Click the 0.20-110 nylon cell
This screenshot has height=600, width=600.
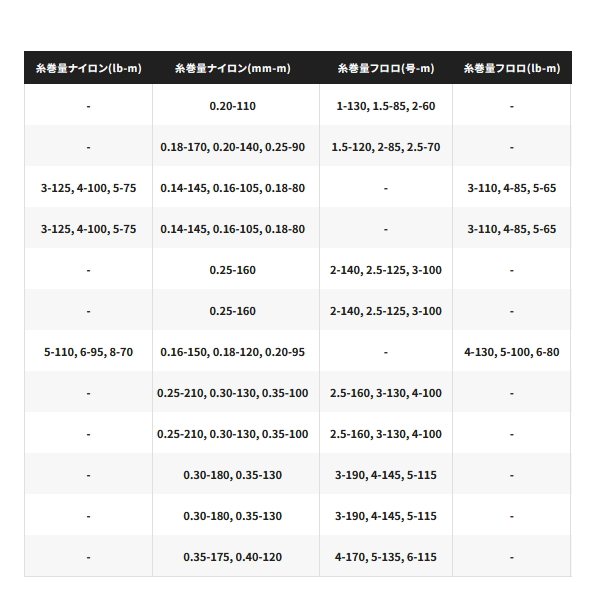pyautogui.click(x=232, y=106)
